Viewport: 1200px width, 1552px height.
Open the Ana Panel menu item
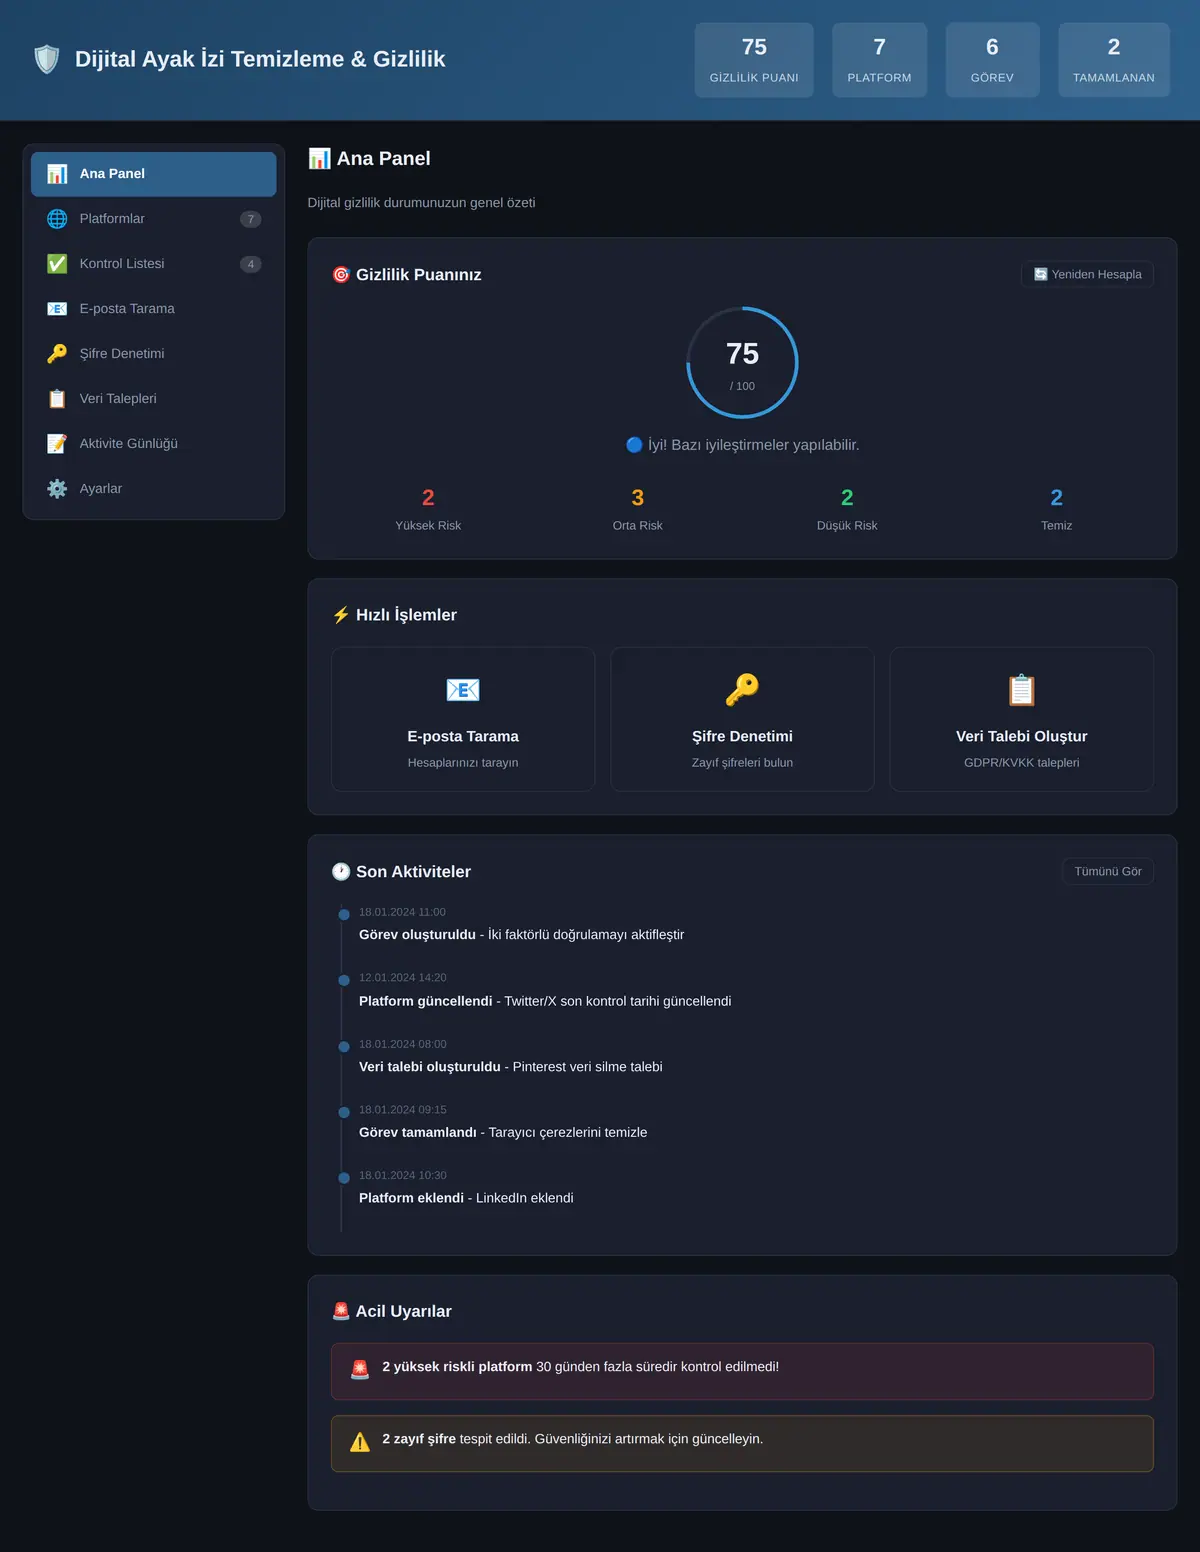154,174
